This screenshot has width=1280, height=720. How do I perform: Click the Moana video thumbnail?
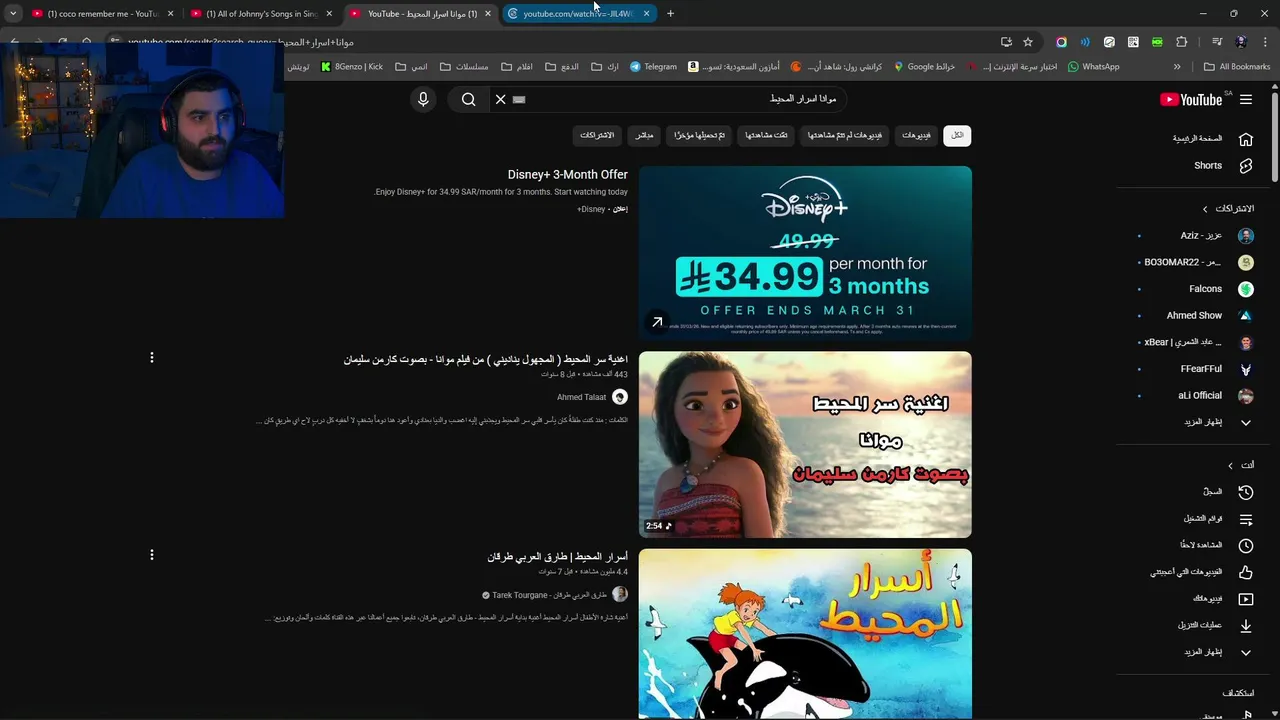coord(805,444)
